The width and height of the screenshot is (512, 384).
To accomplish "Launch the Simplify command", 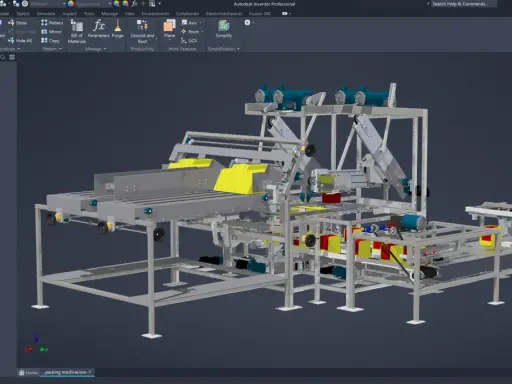I will 224,29.
